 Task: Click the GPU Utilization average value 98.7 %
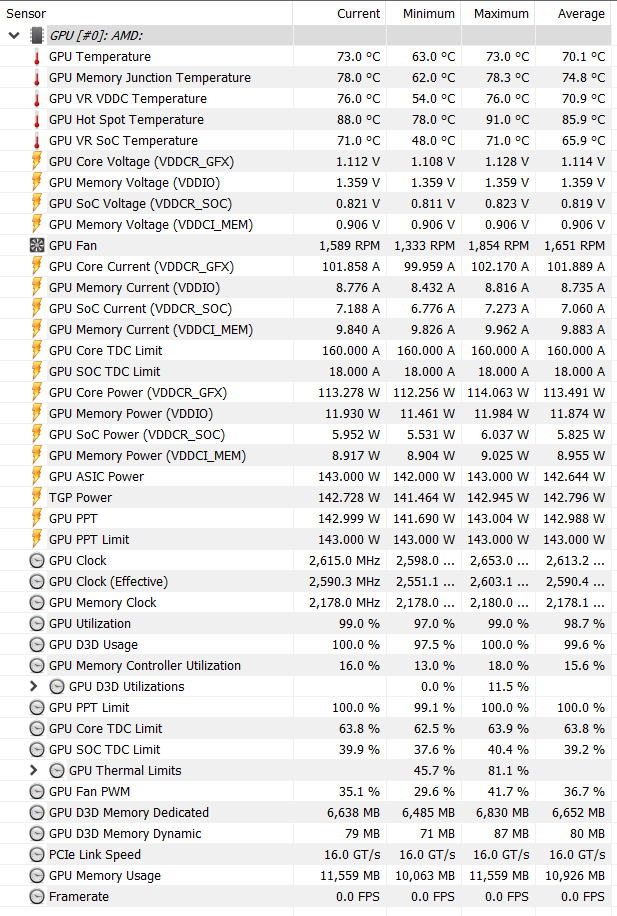click(x=584, y=624)
